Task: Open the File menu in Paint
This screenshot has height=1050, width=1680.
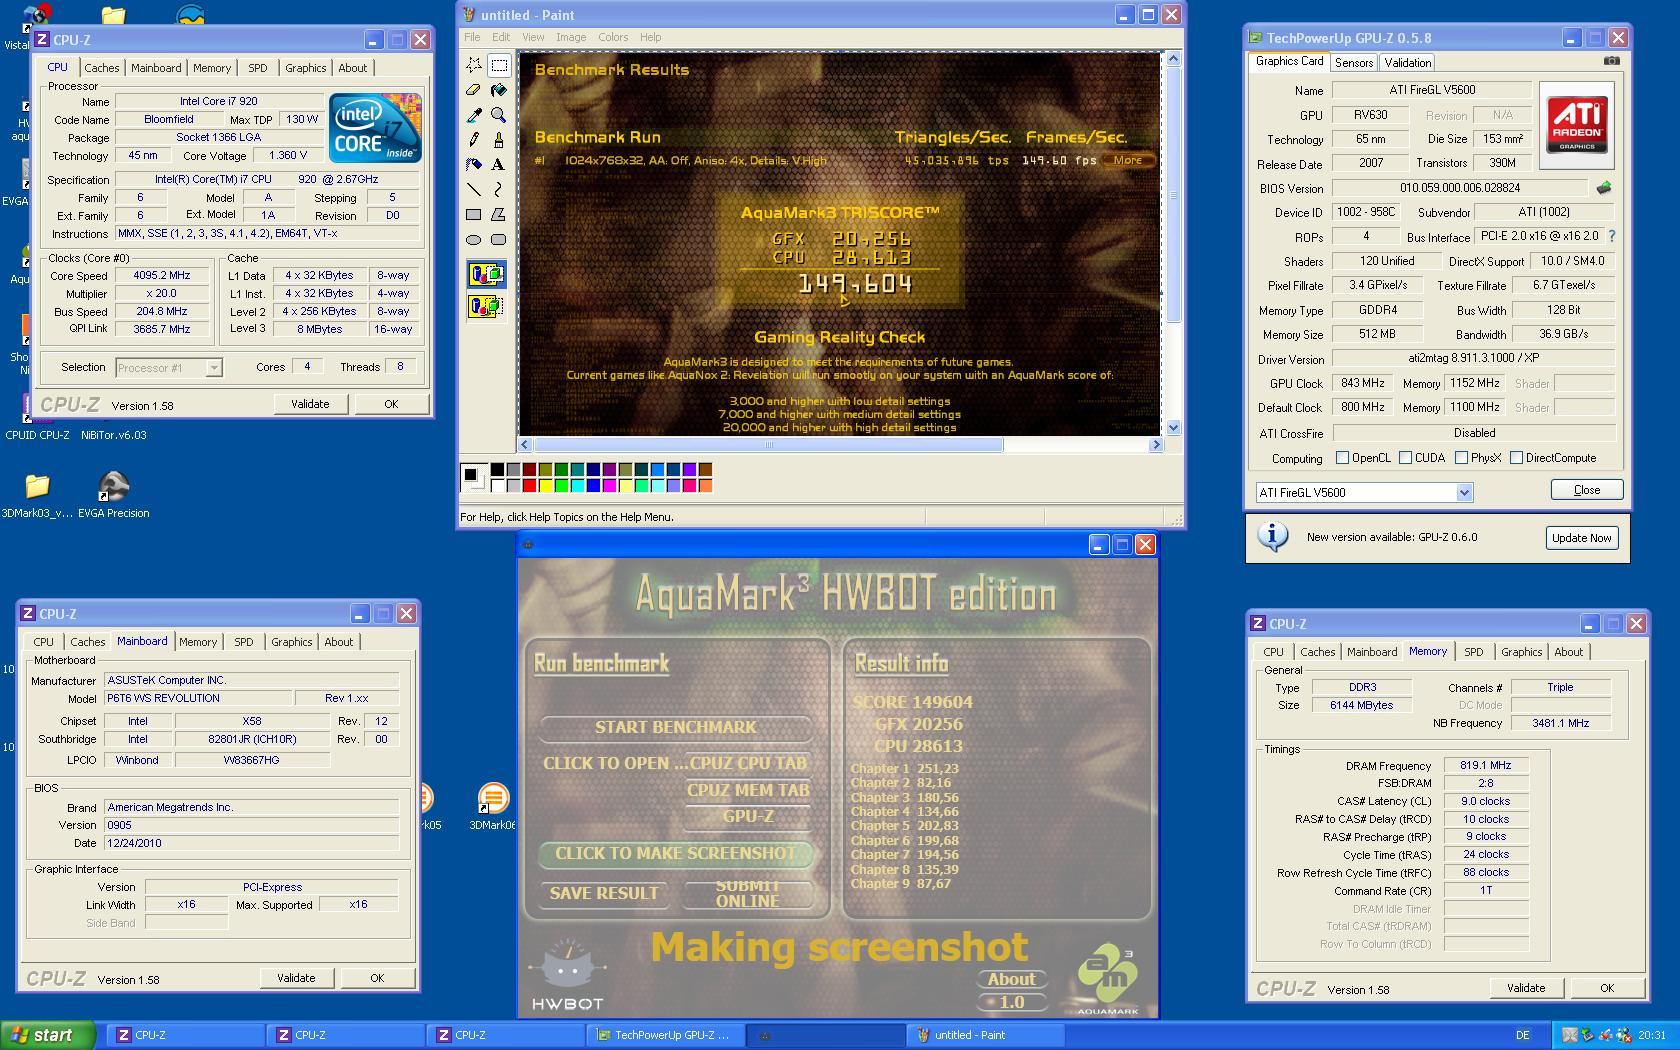Action: click(472, 37)
